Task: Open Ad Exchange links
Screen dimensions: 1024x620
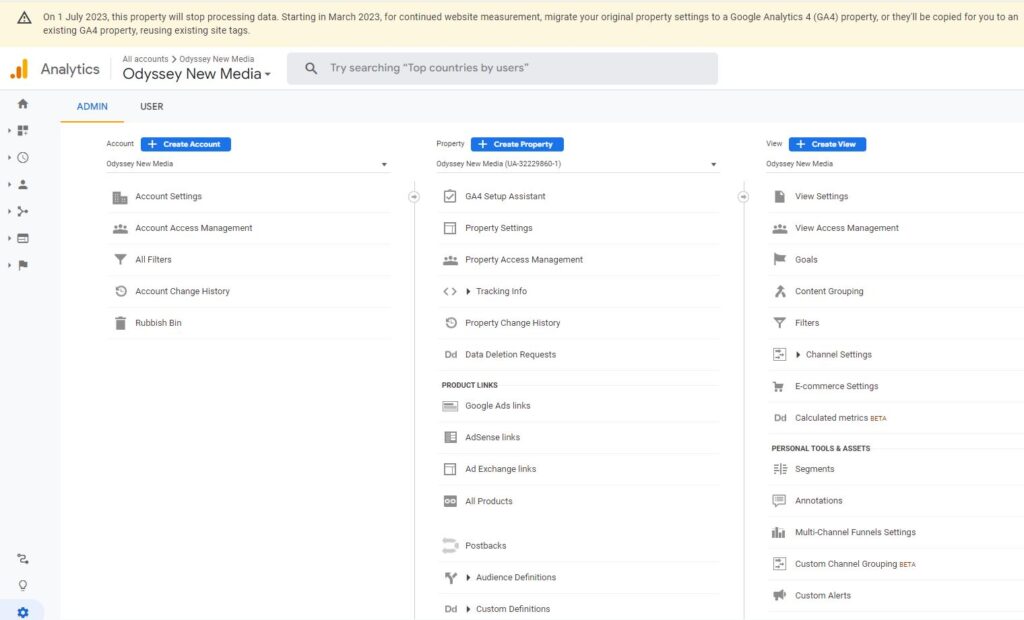Action: 500,469
